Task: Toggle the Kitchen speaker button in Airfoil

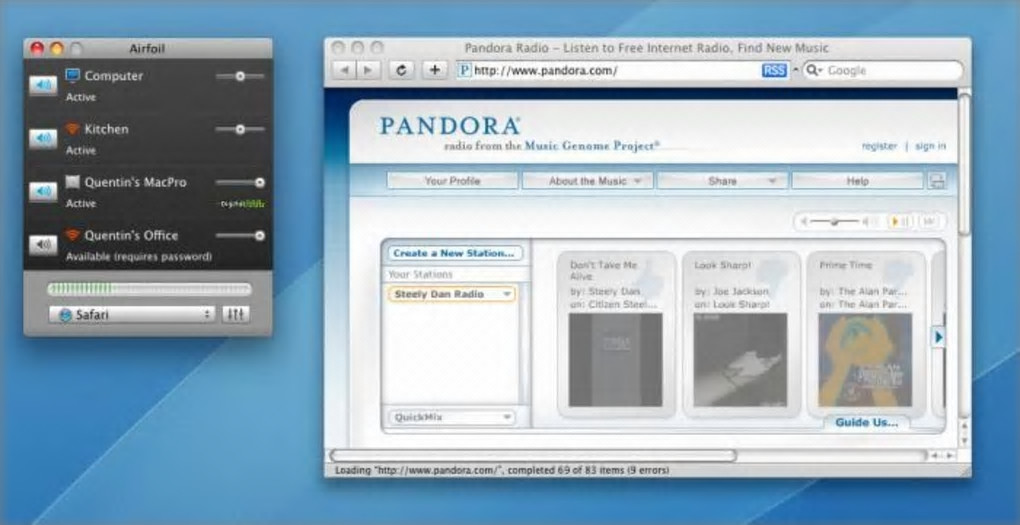Action: tap(43, 139)
